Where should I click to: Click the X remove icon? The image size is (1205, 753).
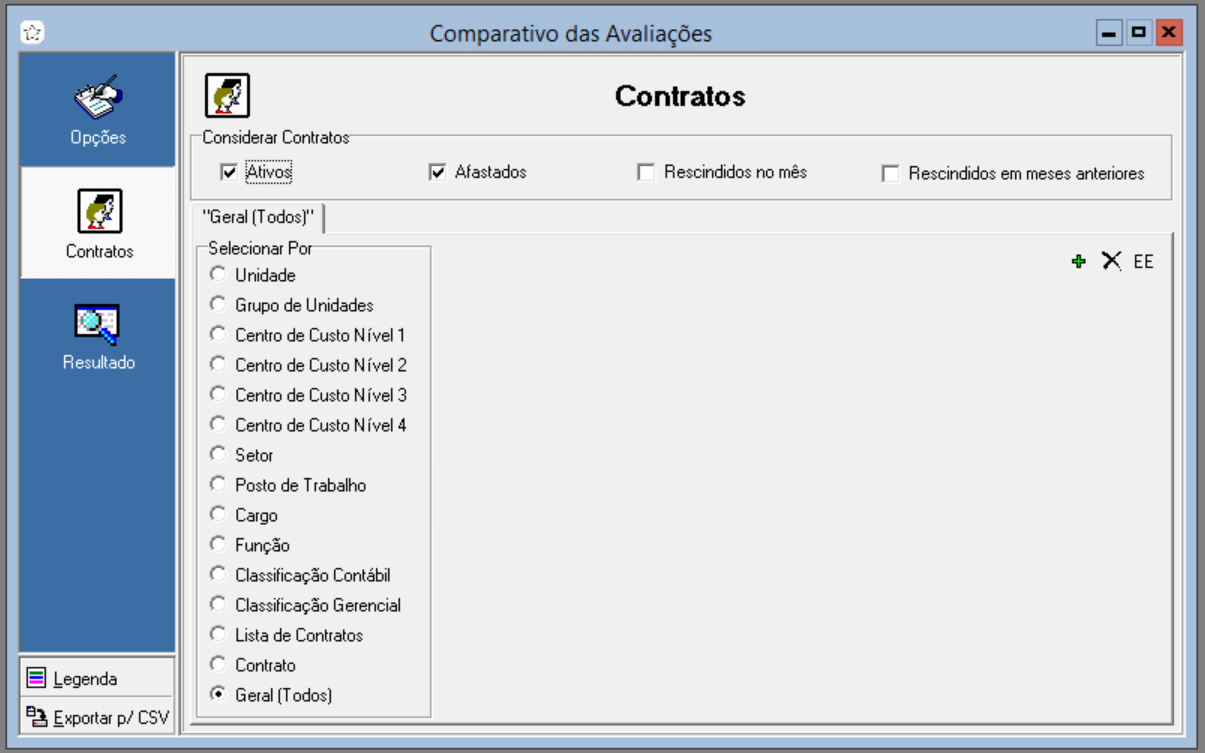click(1111, 261)
